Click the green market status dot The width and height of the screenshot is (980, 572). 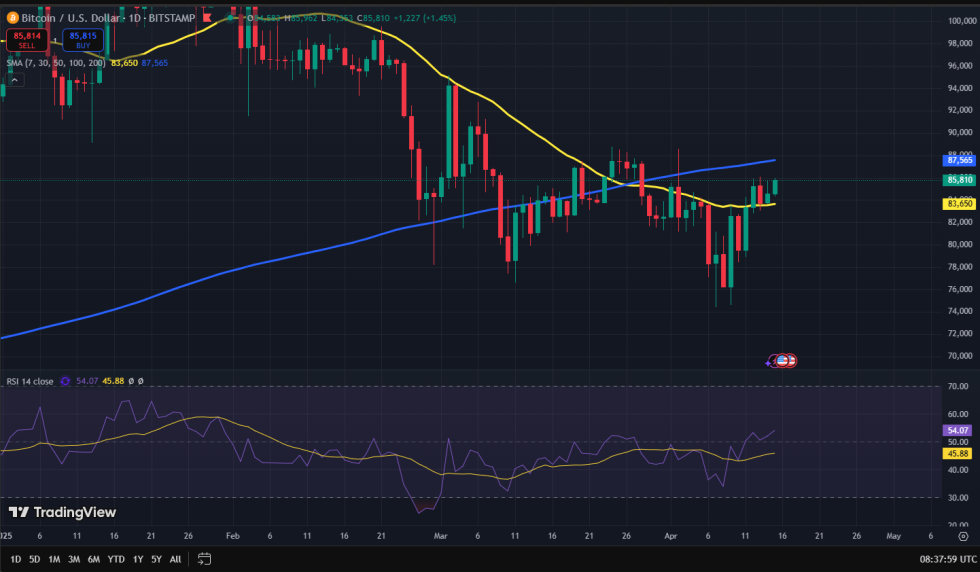(230, 17)
